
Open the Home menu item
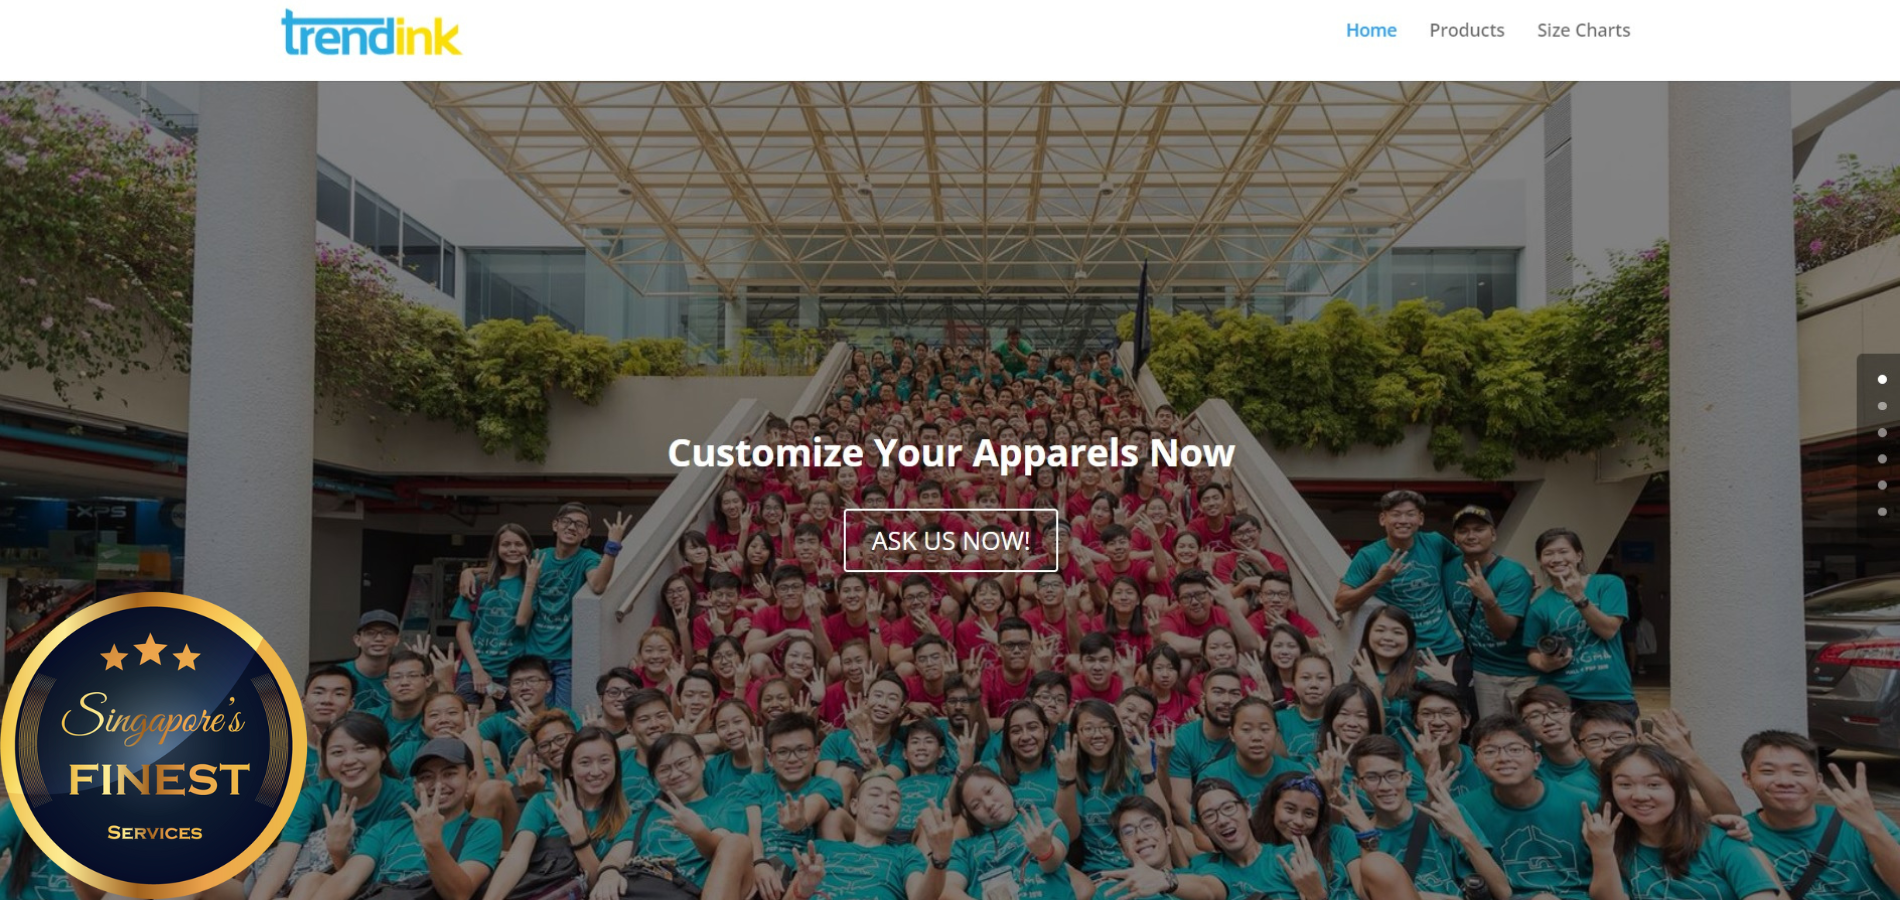coord(1371,30)
